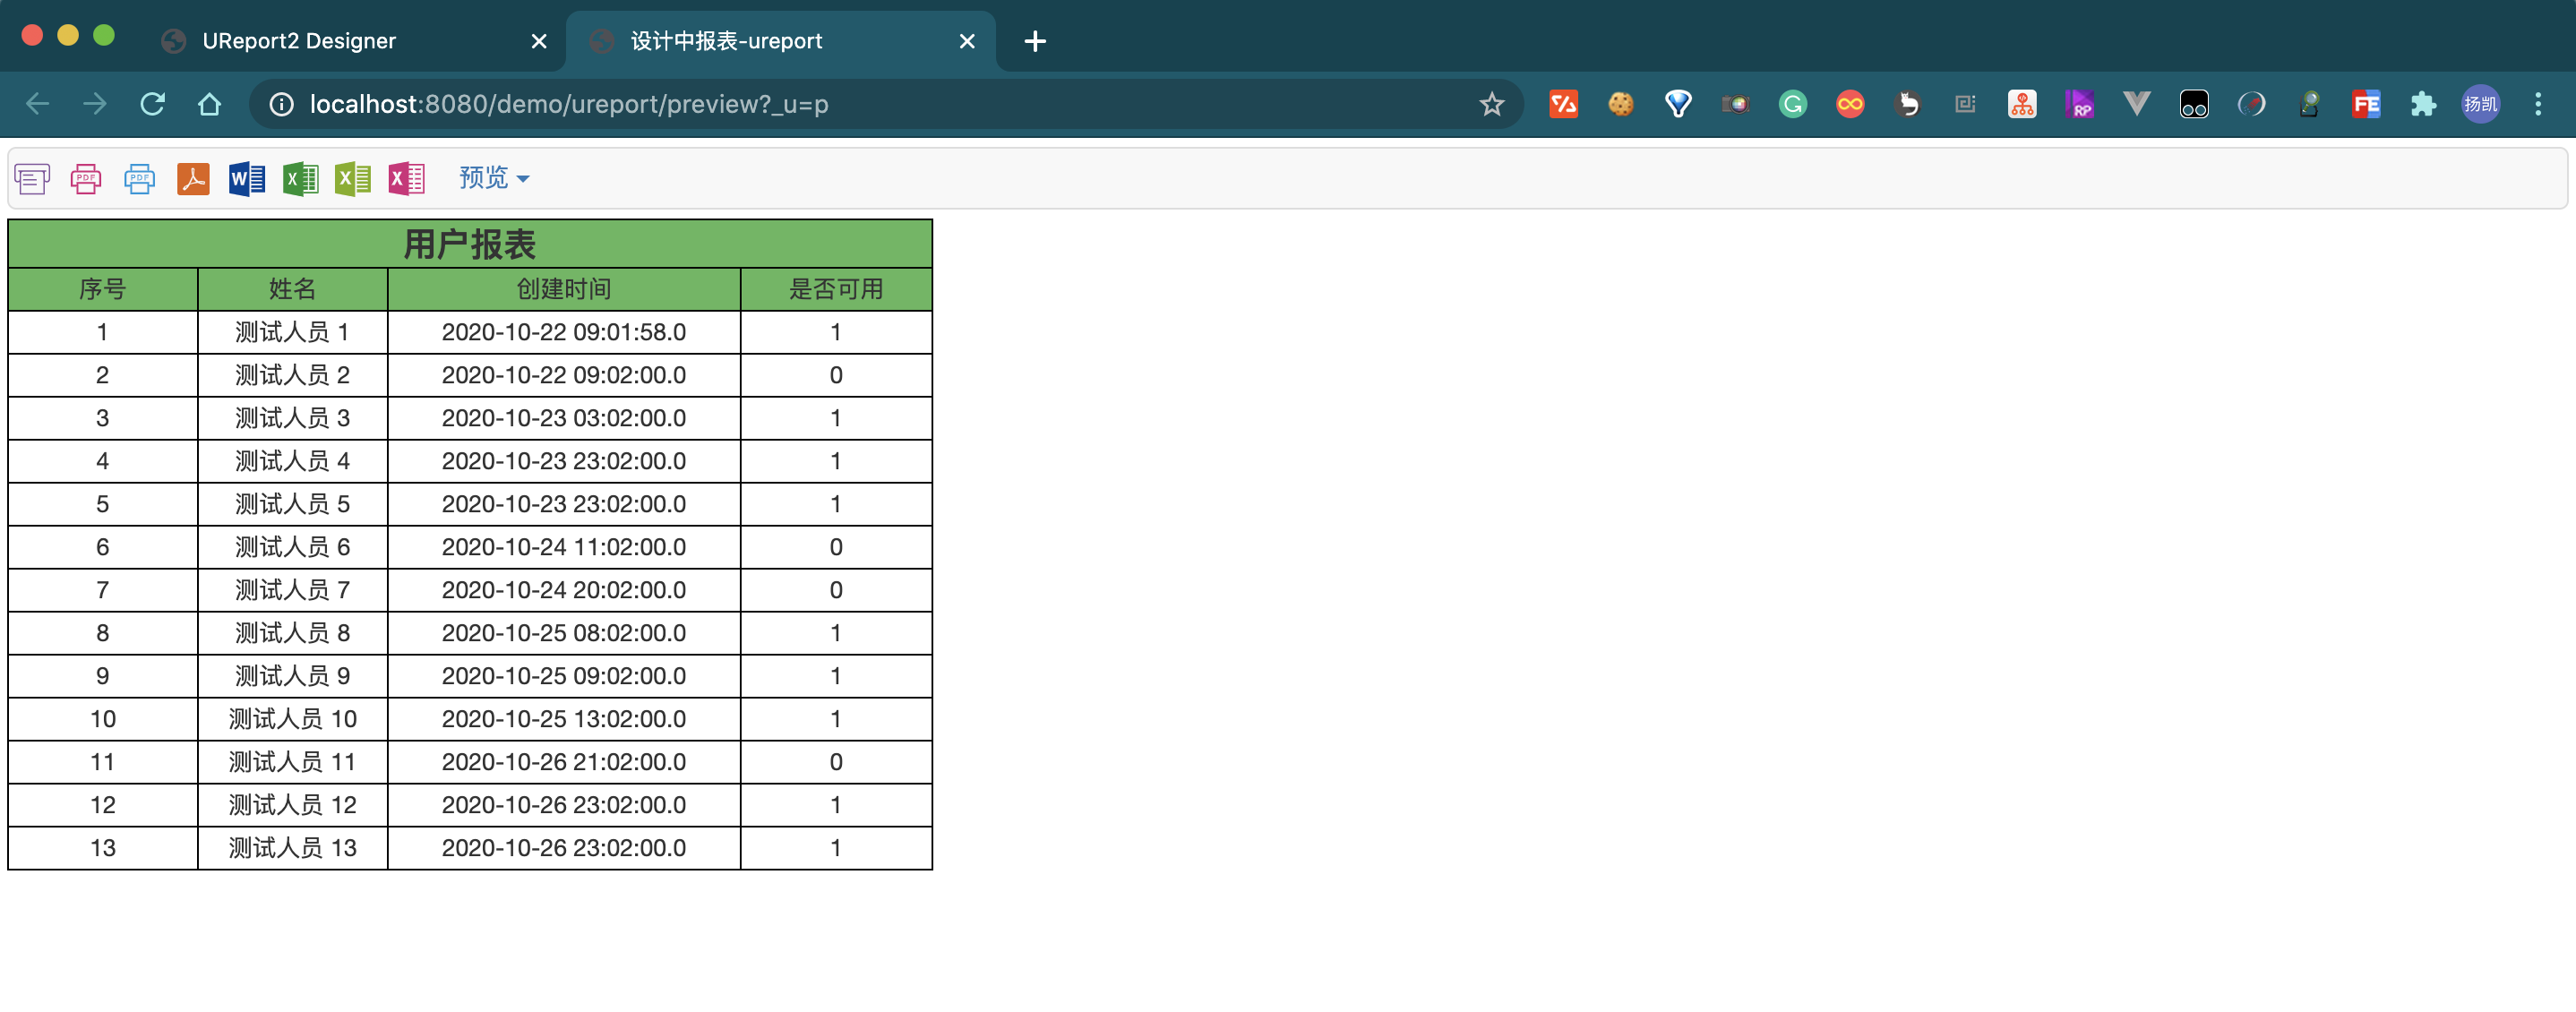Click the 序号 column header
The width and height of the screenshot is (2576, 1012).
(103, 289)
